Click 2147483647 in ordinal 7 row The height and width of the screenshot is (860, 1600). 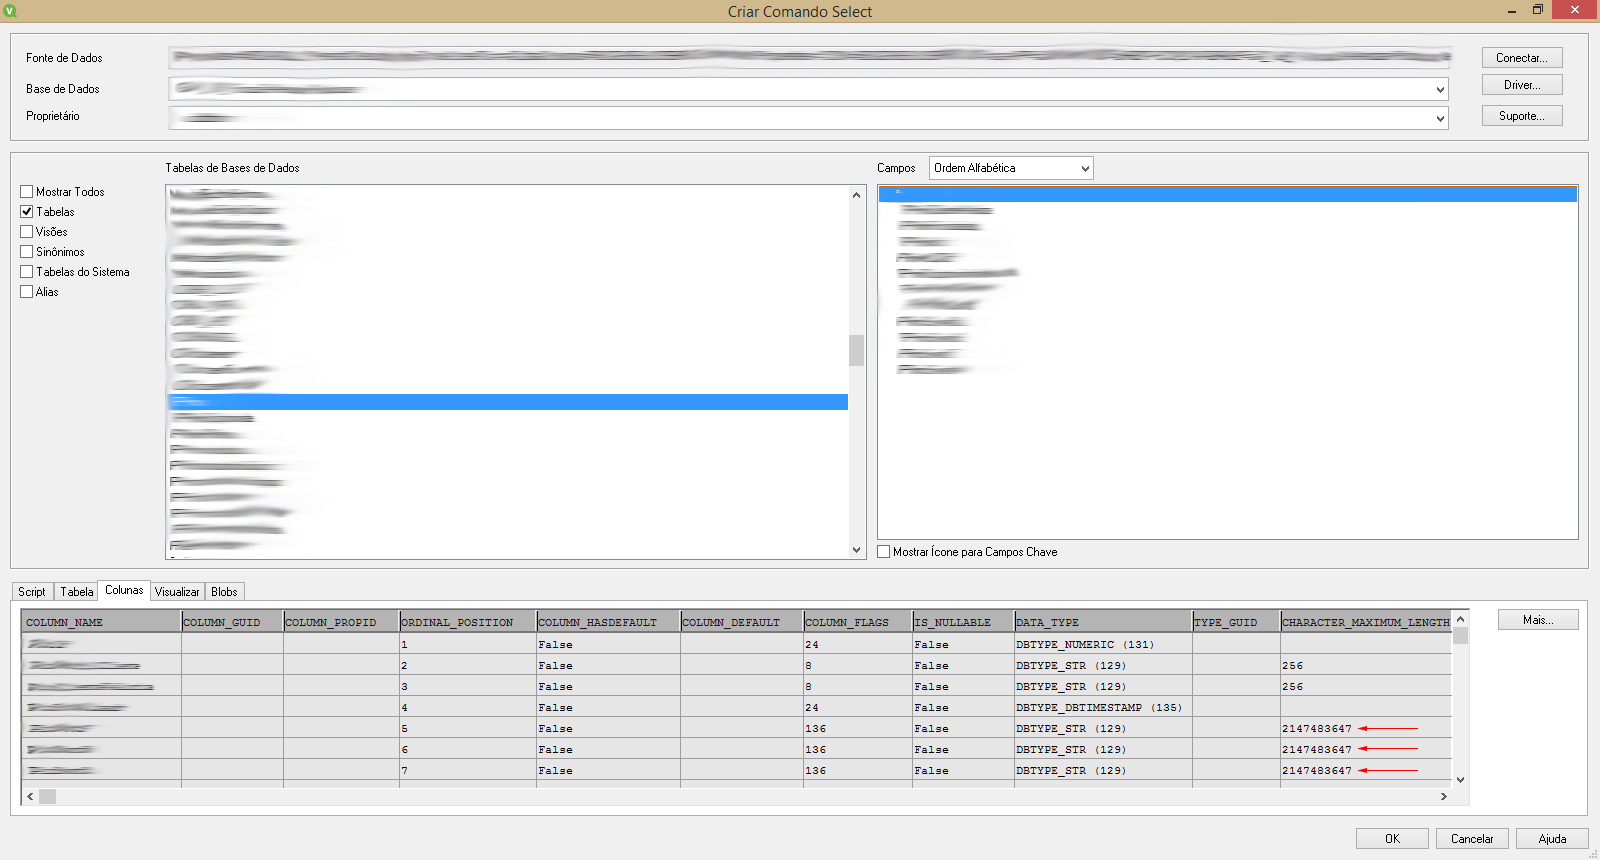coord(1317,770)
